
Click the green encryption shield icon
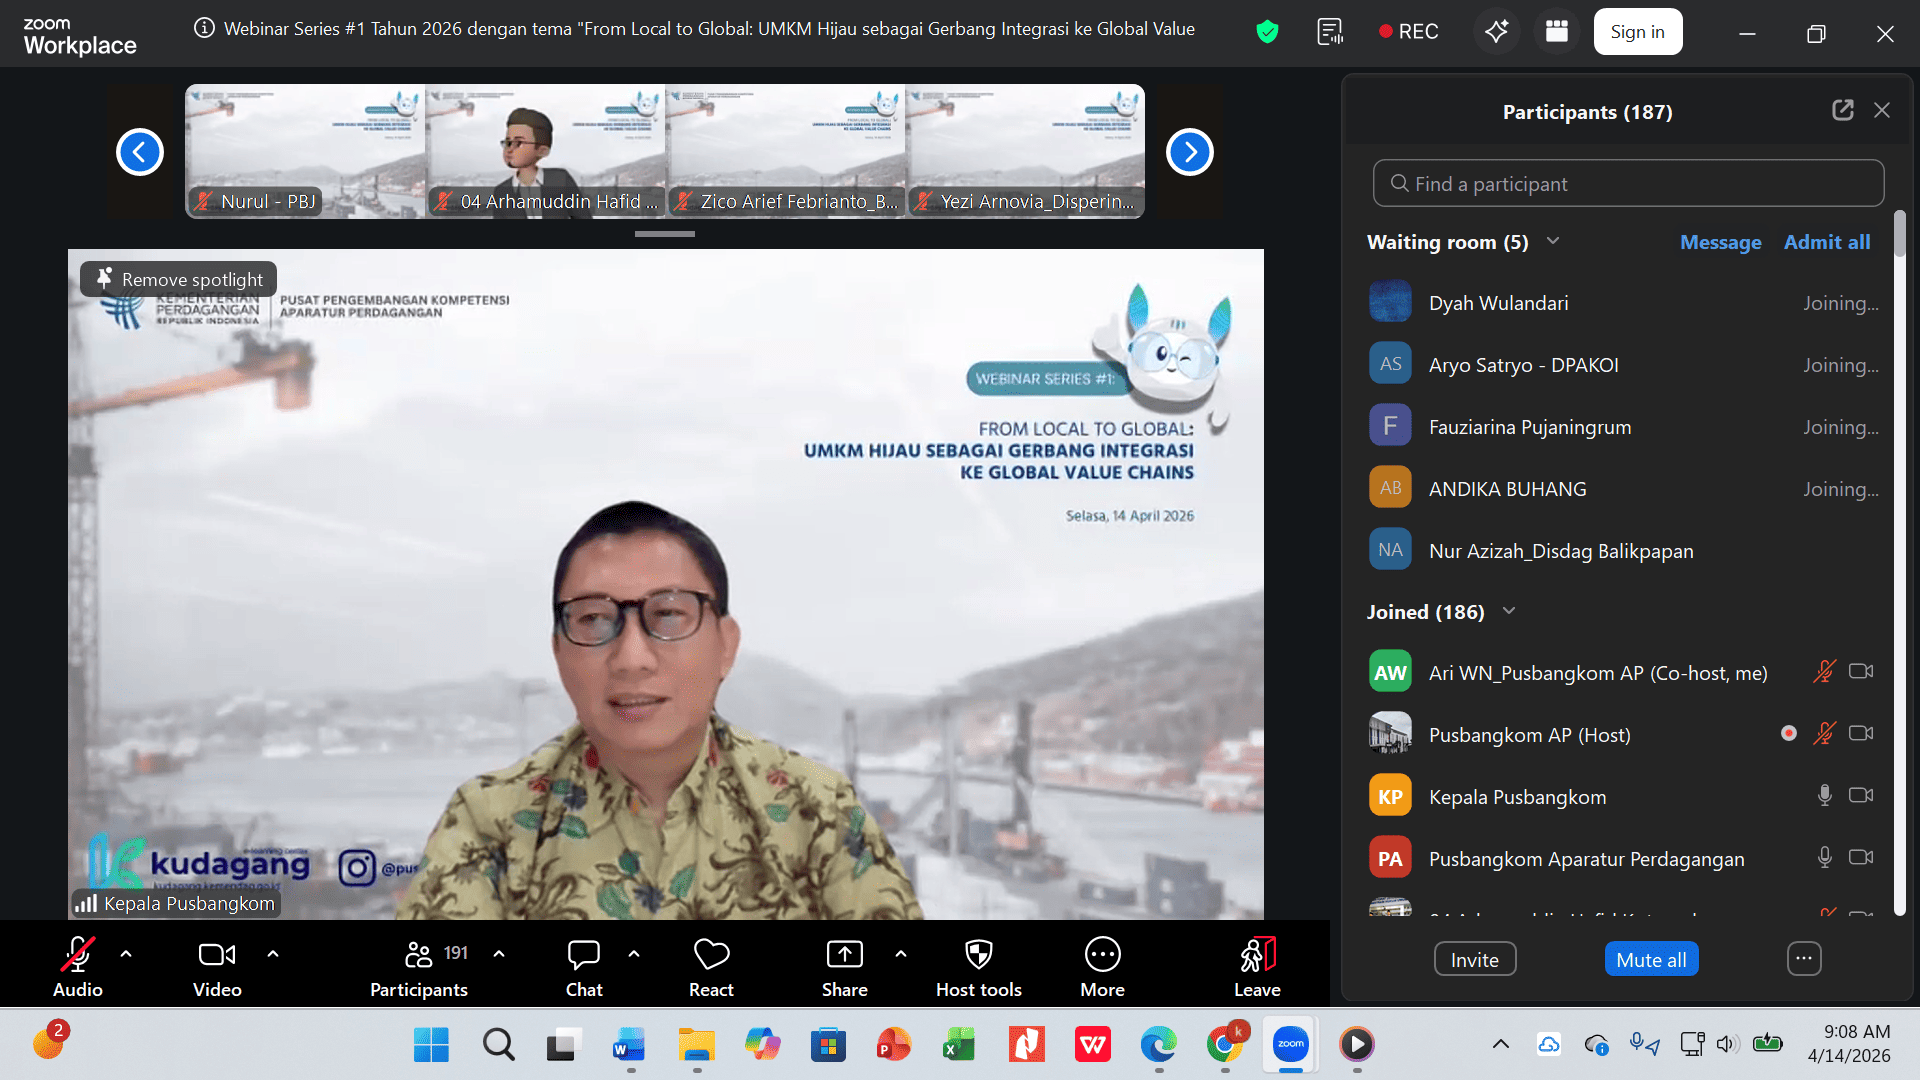tap(1267, 31)
